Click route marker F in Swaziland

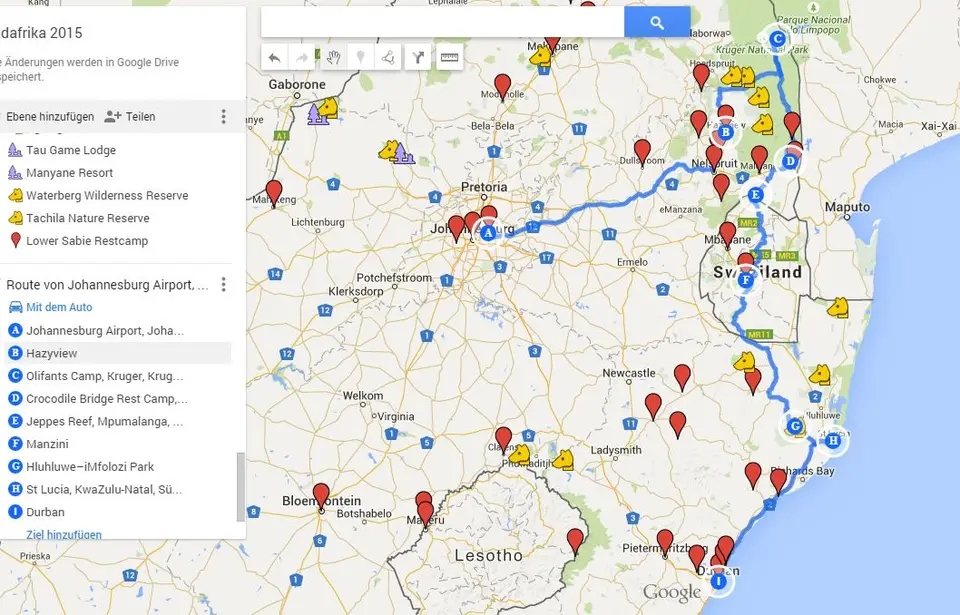pos(745,281)
